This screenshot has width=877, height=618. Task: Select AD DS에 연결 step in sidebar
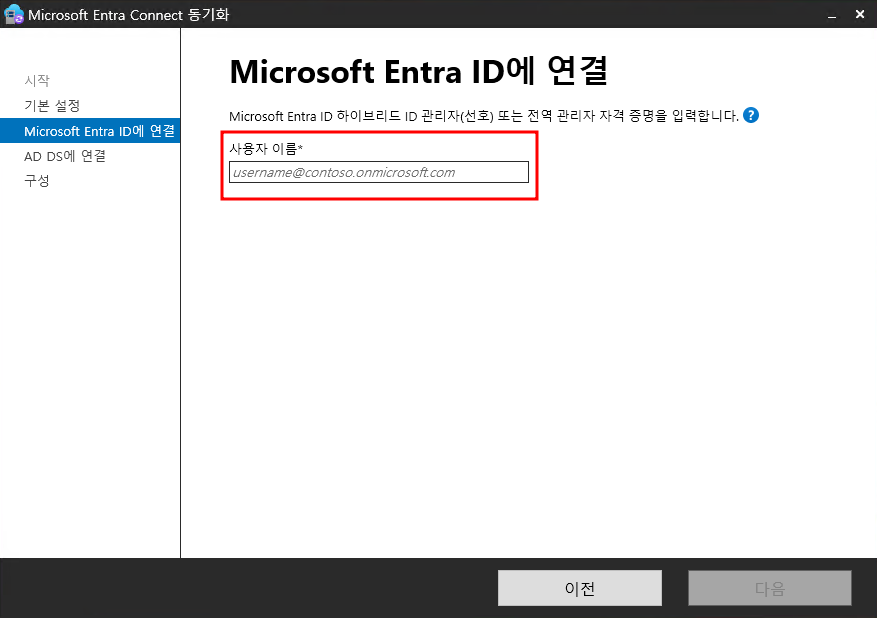65,156
